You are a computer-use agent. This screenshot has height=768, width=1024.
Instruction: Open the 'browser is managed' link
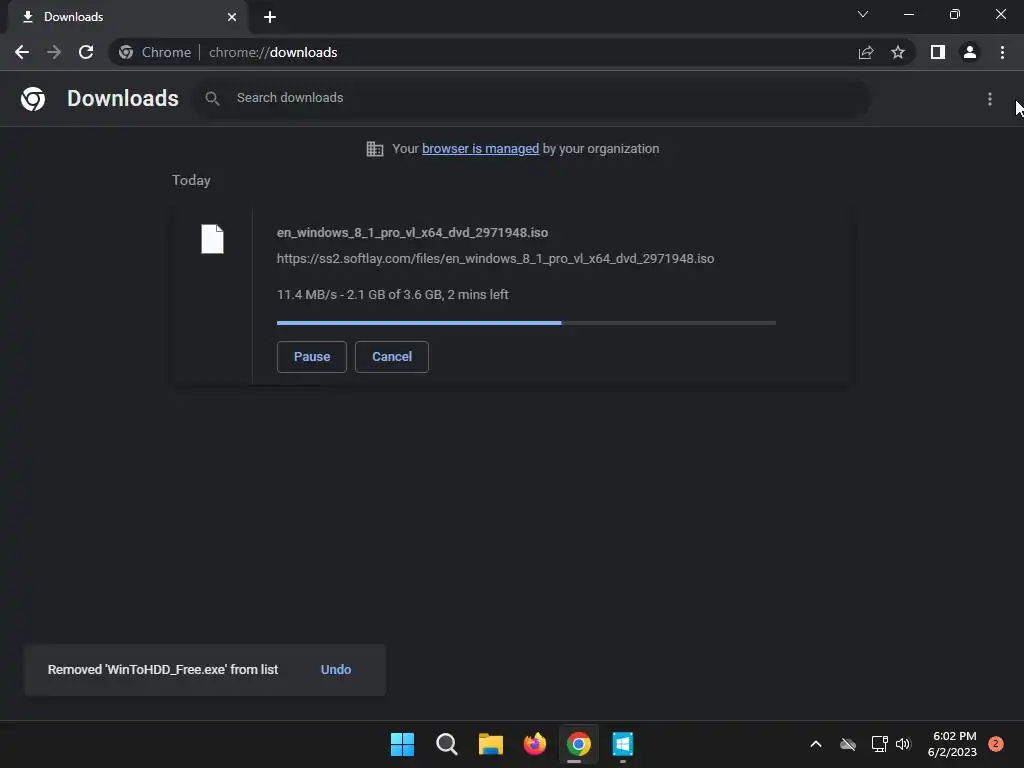coord(480,149)
